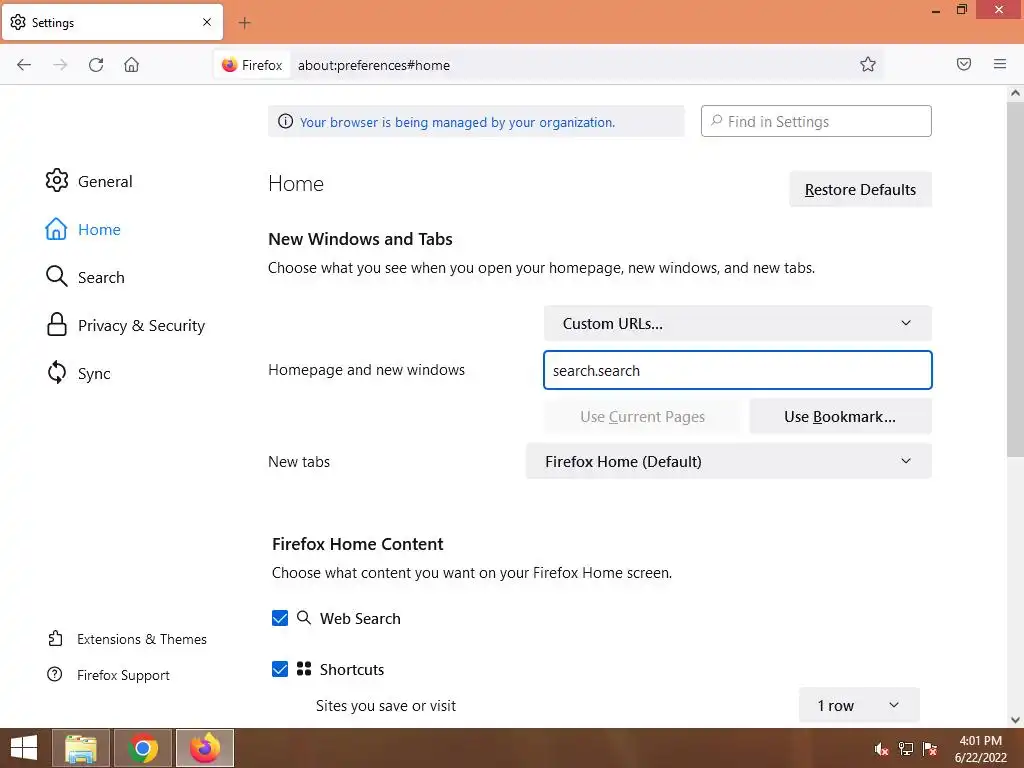Open the network tray icon
Image resolution: width=1024 pixels, height=768 pixels.
click(906, 749)
